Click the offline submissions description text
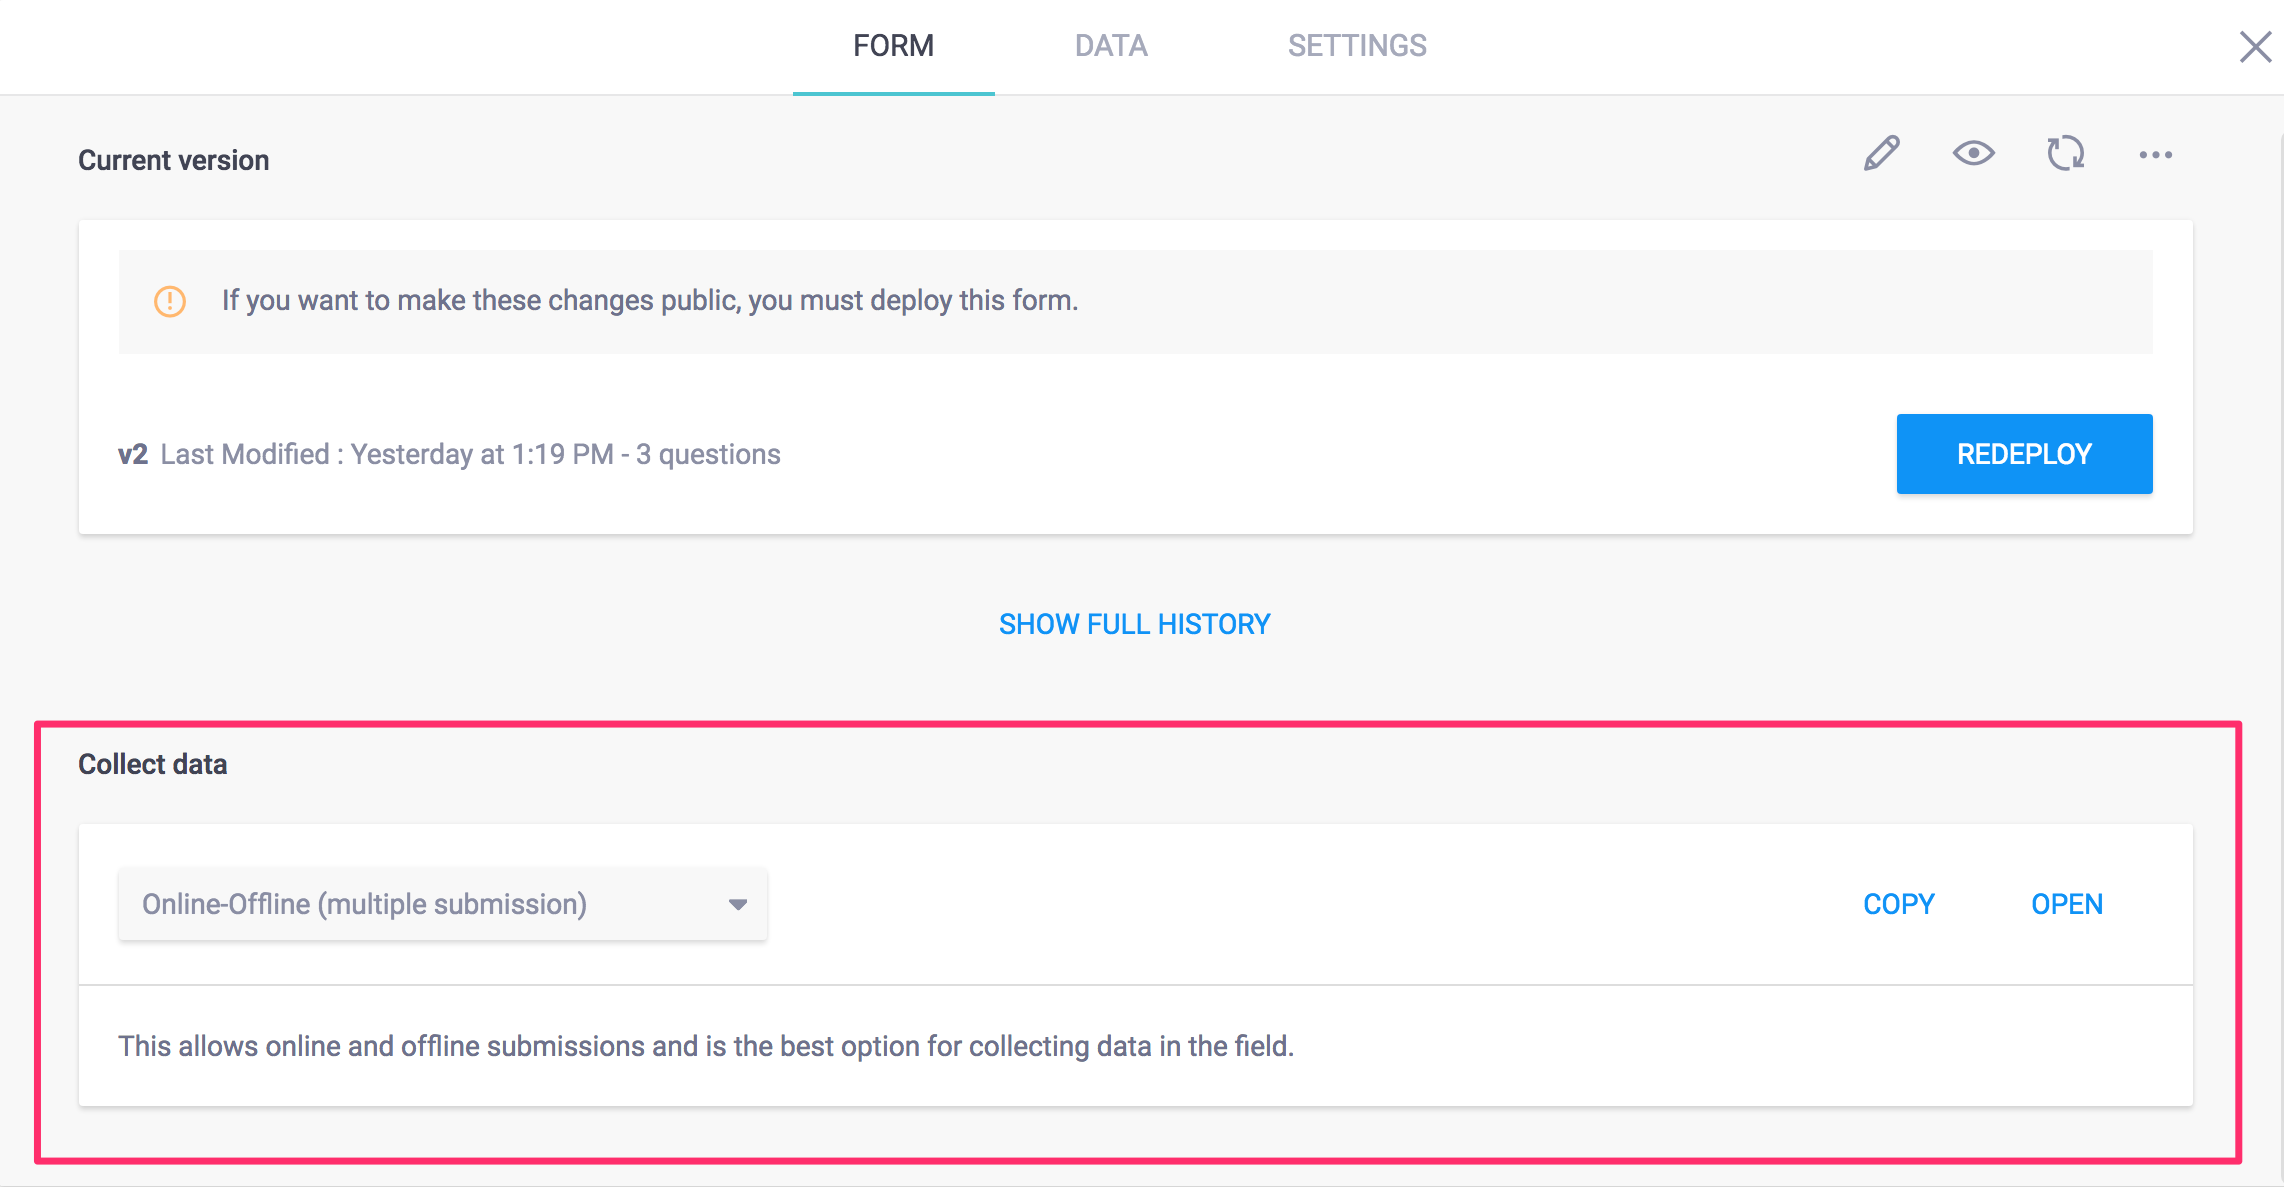 click(706, 1046)
